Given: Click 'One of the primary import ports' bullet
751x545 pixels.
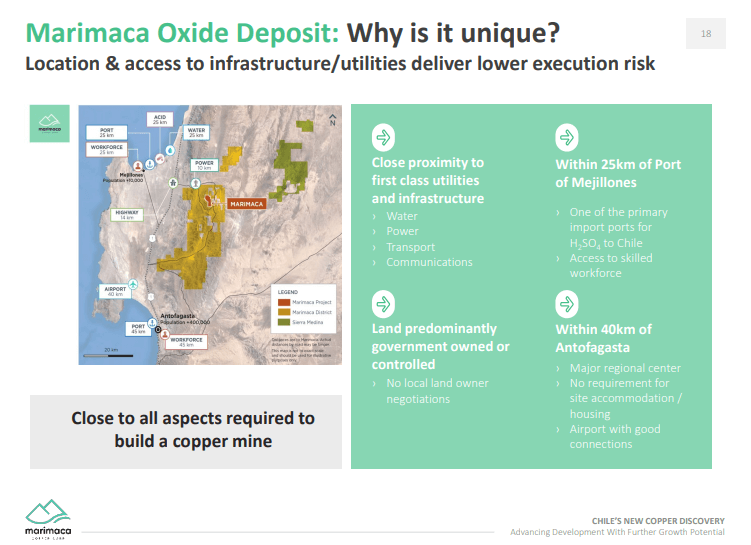Looking at the screenshot, I should coord(618,227).
